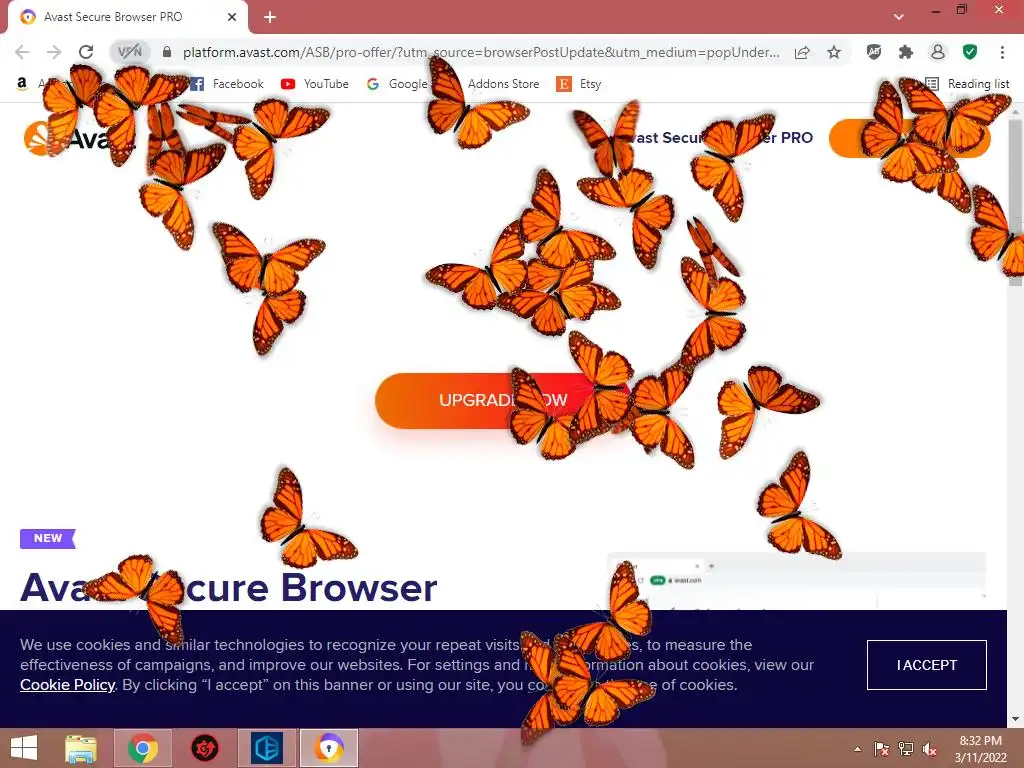Image resolution: width=1024 pixels, height=768 pixels.
Task: Open the blue cube taskbar app
Action: point(267,748)
